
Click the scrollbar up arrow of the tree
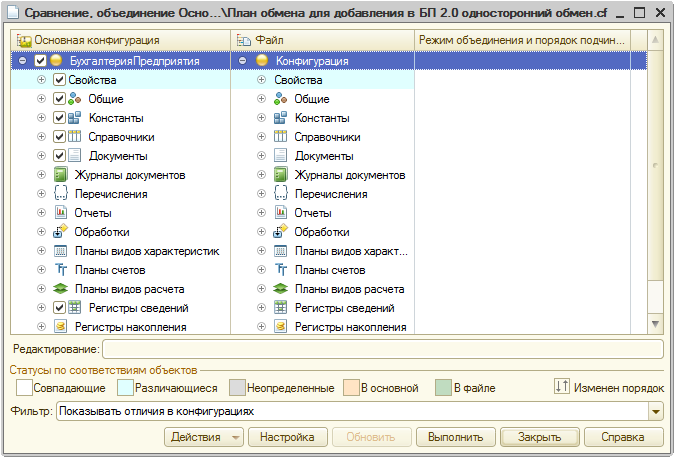point(655,40)
